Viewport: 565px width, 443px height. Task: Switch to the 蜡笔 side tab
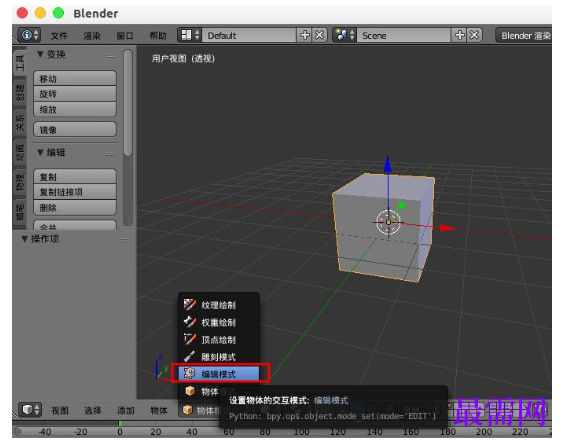pyautogui.click(x=20, y=211)
